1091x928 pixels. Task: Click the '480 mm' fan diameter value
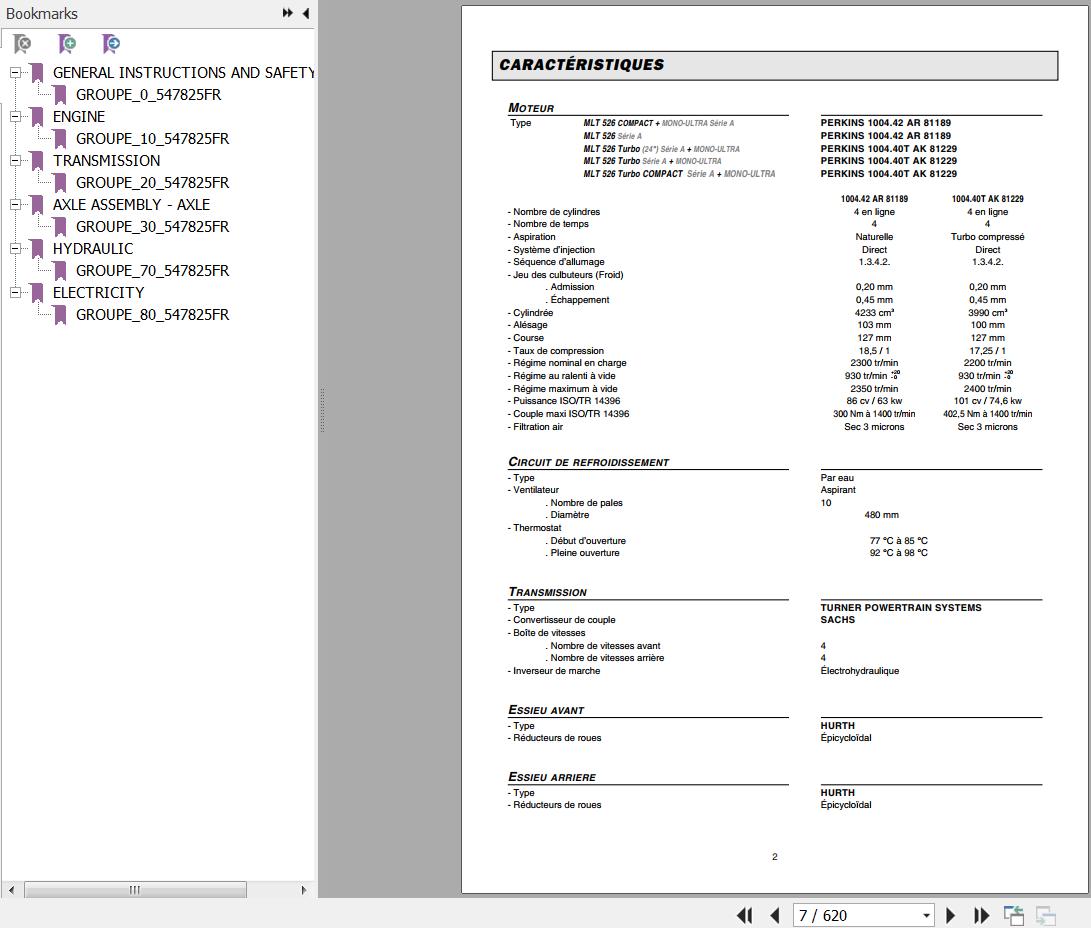pyautogui.click(x=882, y=515)
